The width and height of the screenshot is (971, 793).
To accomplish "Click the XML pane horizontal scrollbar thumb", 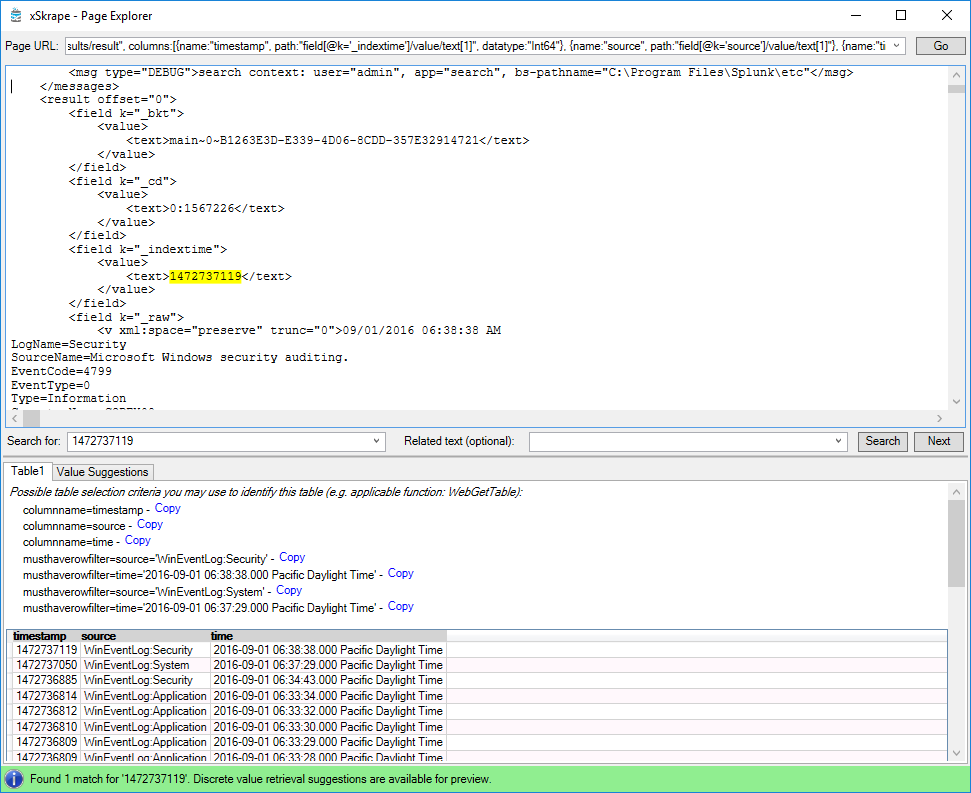I will coord(32,419).
